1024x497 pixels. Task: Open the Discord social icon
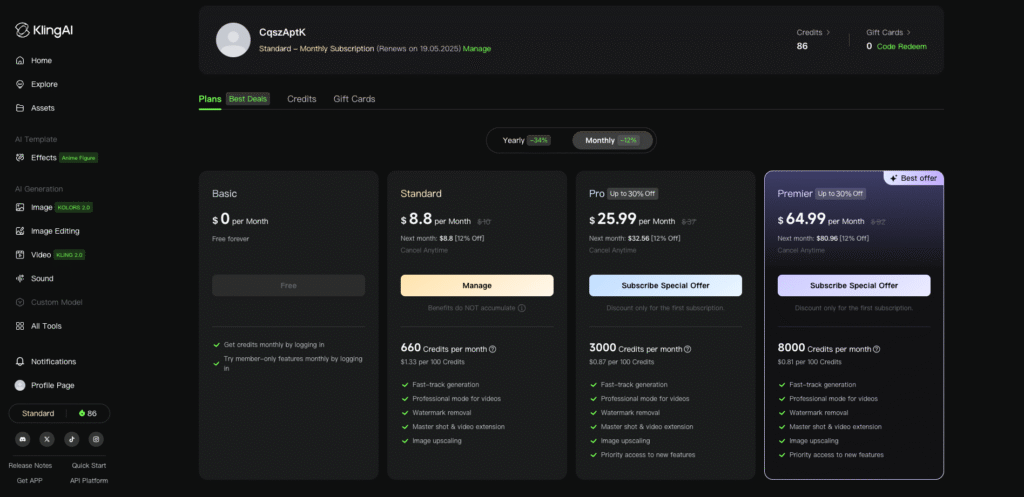pos(23,439)
